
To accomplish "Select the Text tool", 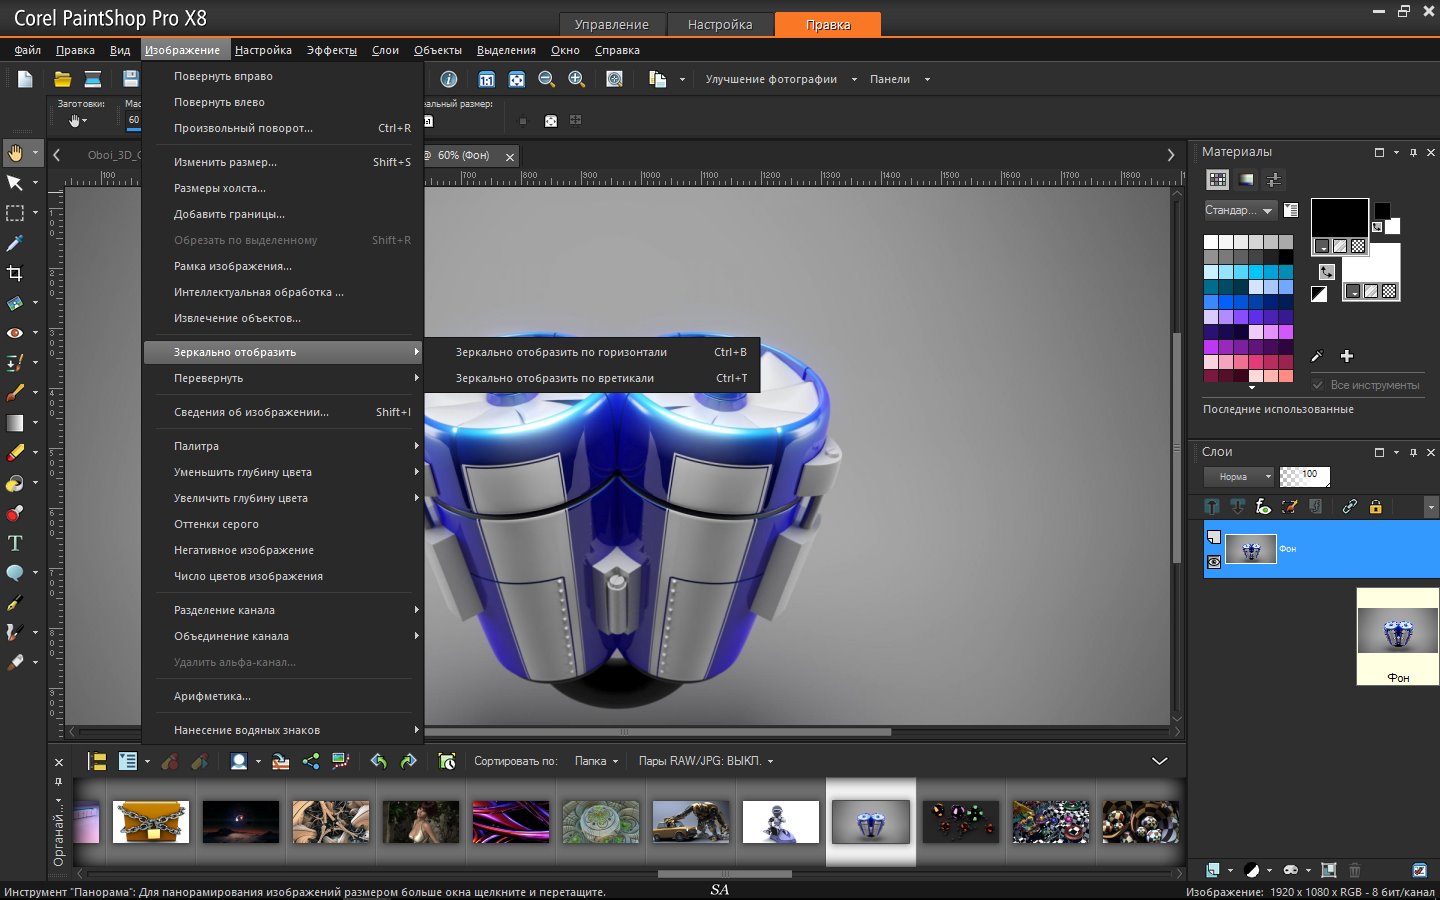I will (15, 543).
